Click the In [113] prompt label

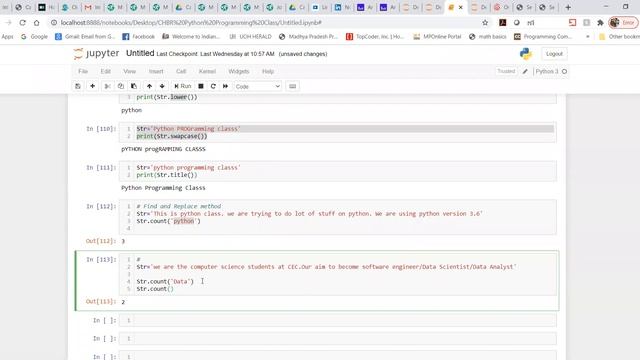101,260
